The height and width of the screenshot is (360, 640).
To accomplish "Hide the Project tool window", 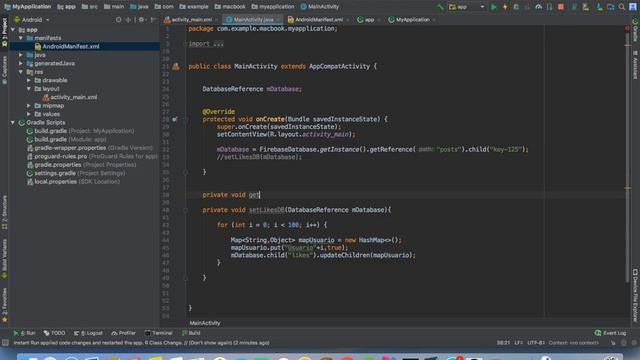I will (153, 20).
